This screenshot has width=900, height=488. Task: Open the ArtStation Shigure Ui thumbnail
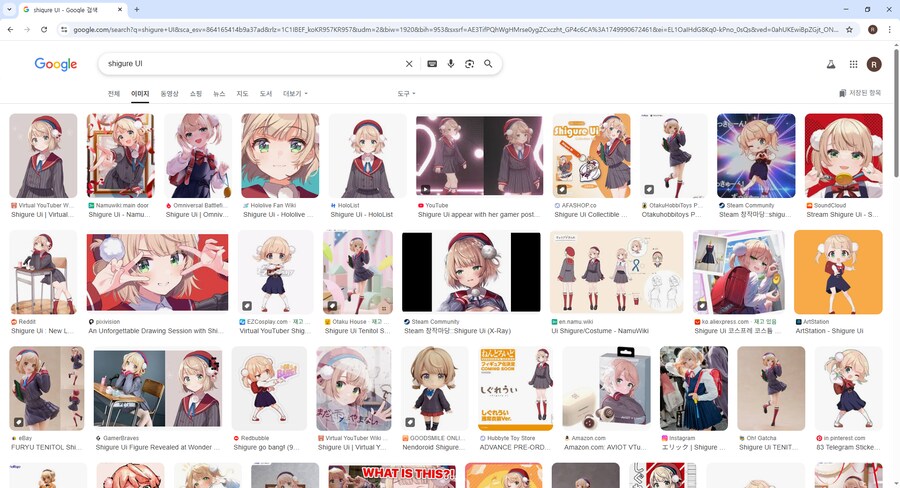coord(838,272)
